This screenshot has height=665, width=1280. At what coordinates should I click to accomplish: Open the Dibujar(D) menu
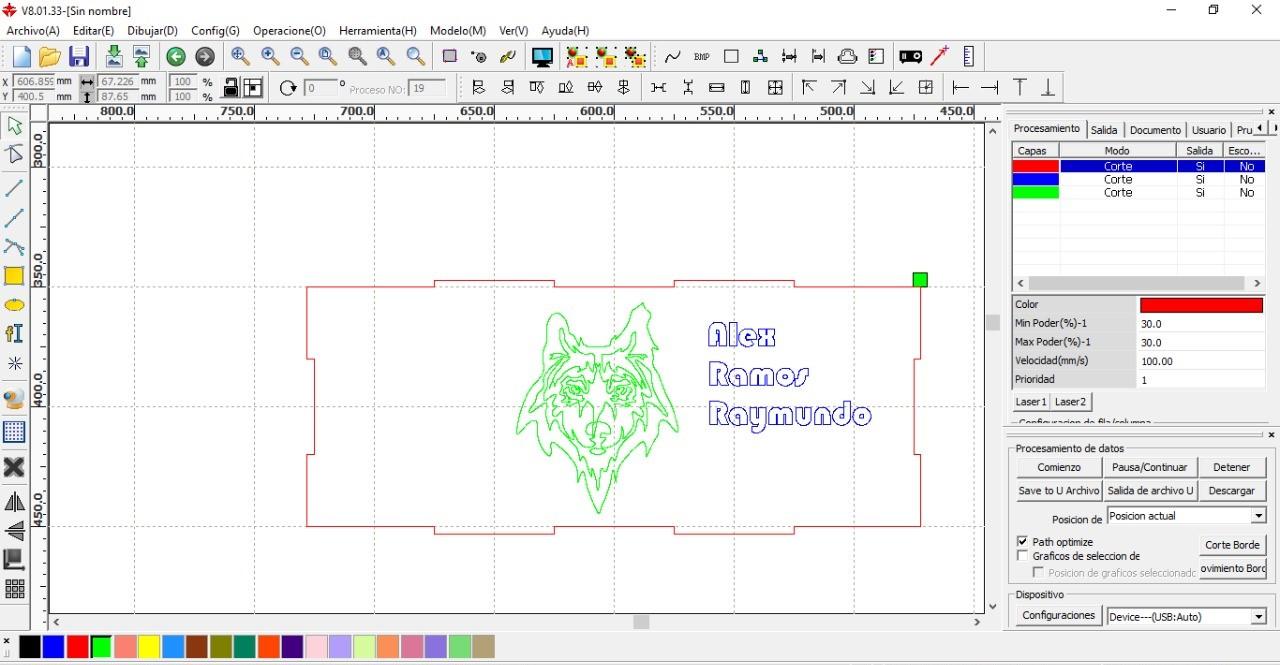coord(152,31)
